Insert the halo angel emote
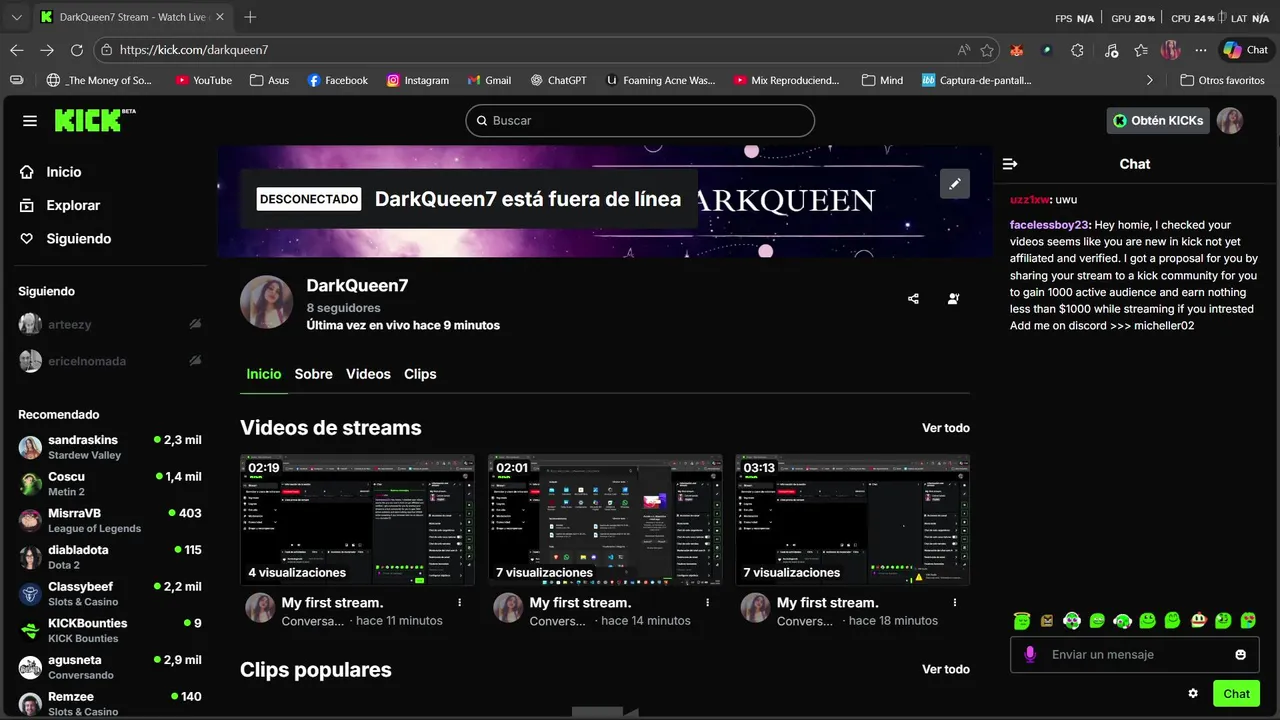The image size is (1280, 720). pos(1022,621)
